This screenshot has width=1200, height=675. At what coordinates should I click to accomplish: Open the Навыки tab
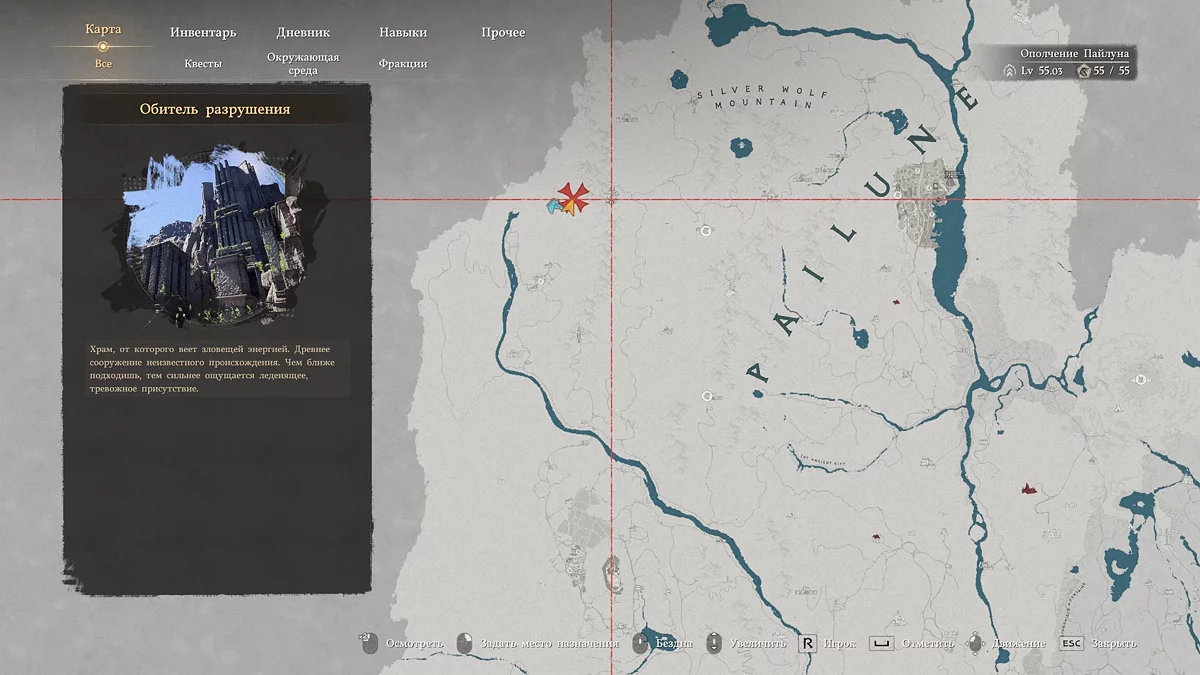[x=403, y=33]
